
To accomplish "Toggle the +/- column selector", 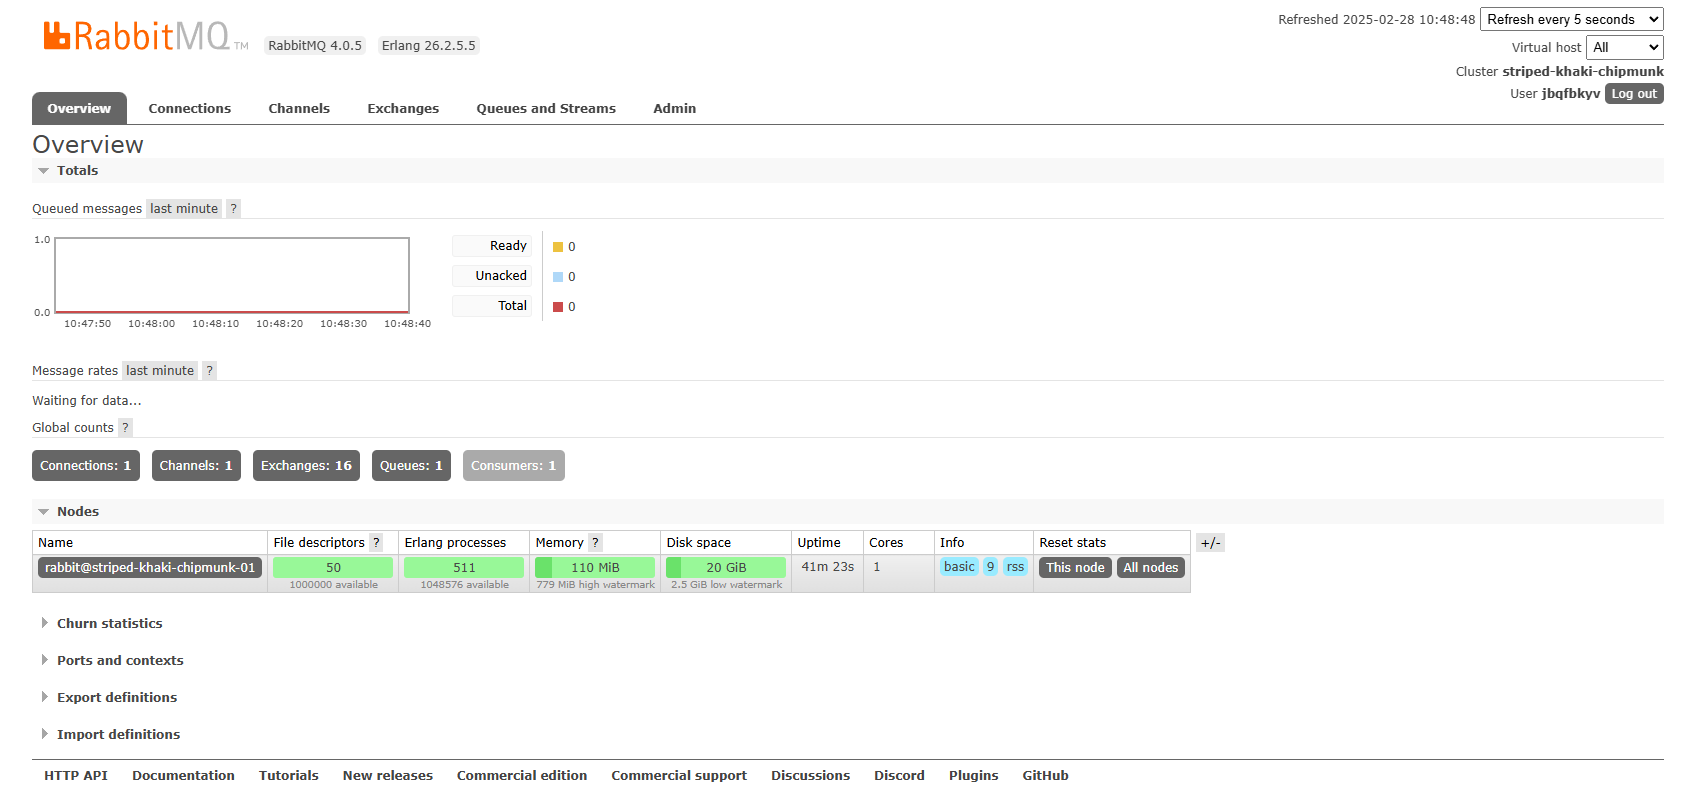I will pos(1210,542).
